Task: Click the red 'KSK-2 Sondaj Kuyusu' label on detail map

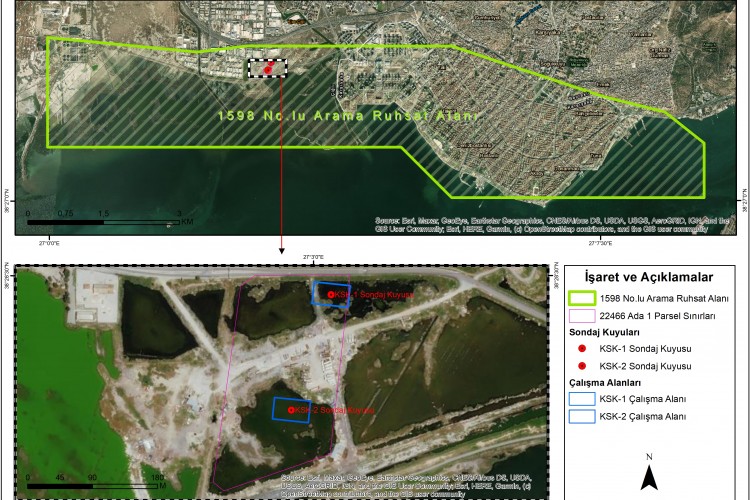Action: 335,410
